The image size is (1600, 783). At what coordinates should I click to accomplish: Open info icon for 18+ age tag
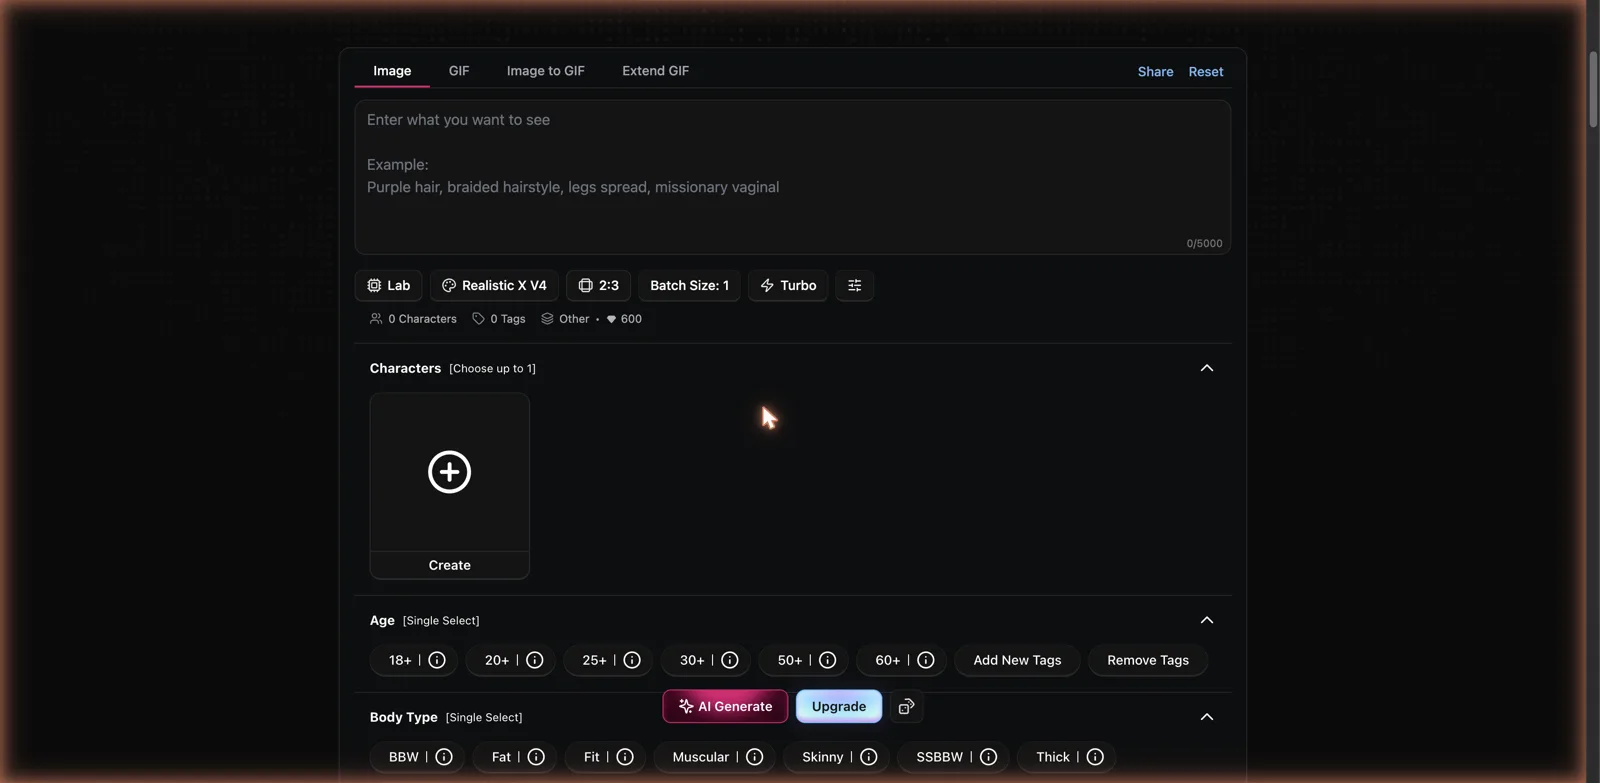[x=437, y=660]
